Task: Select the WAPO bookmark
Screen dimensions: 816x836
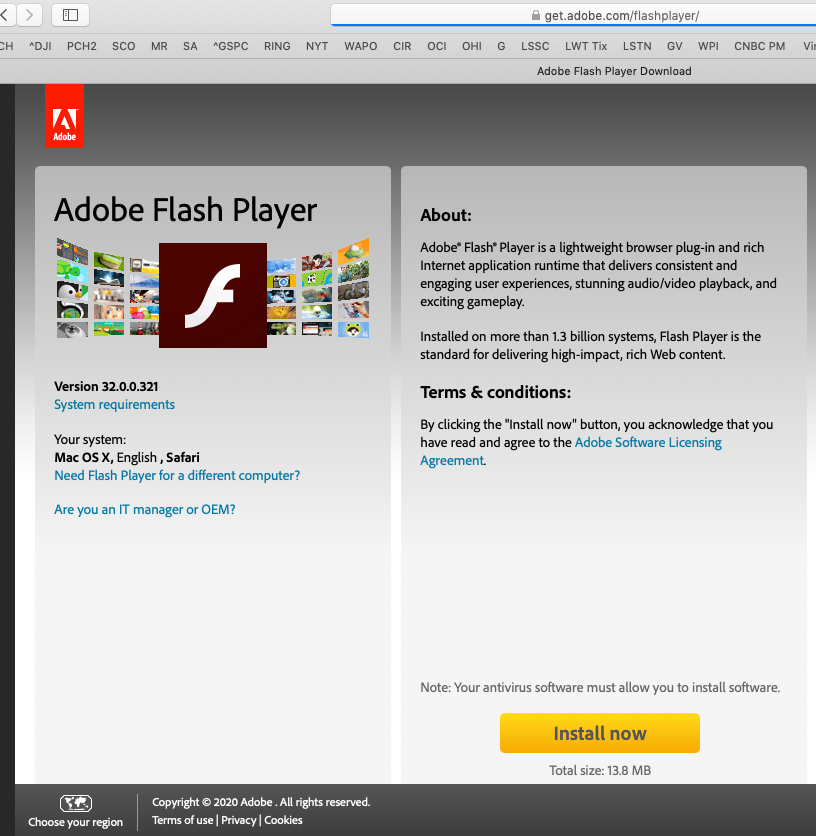Action: (360, 46)
